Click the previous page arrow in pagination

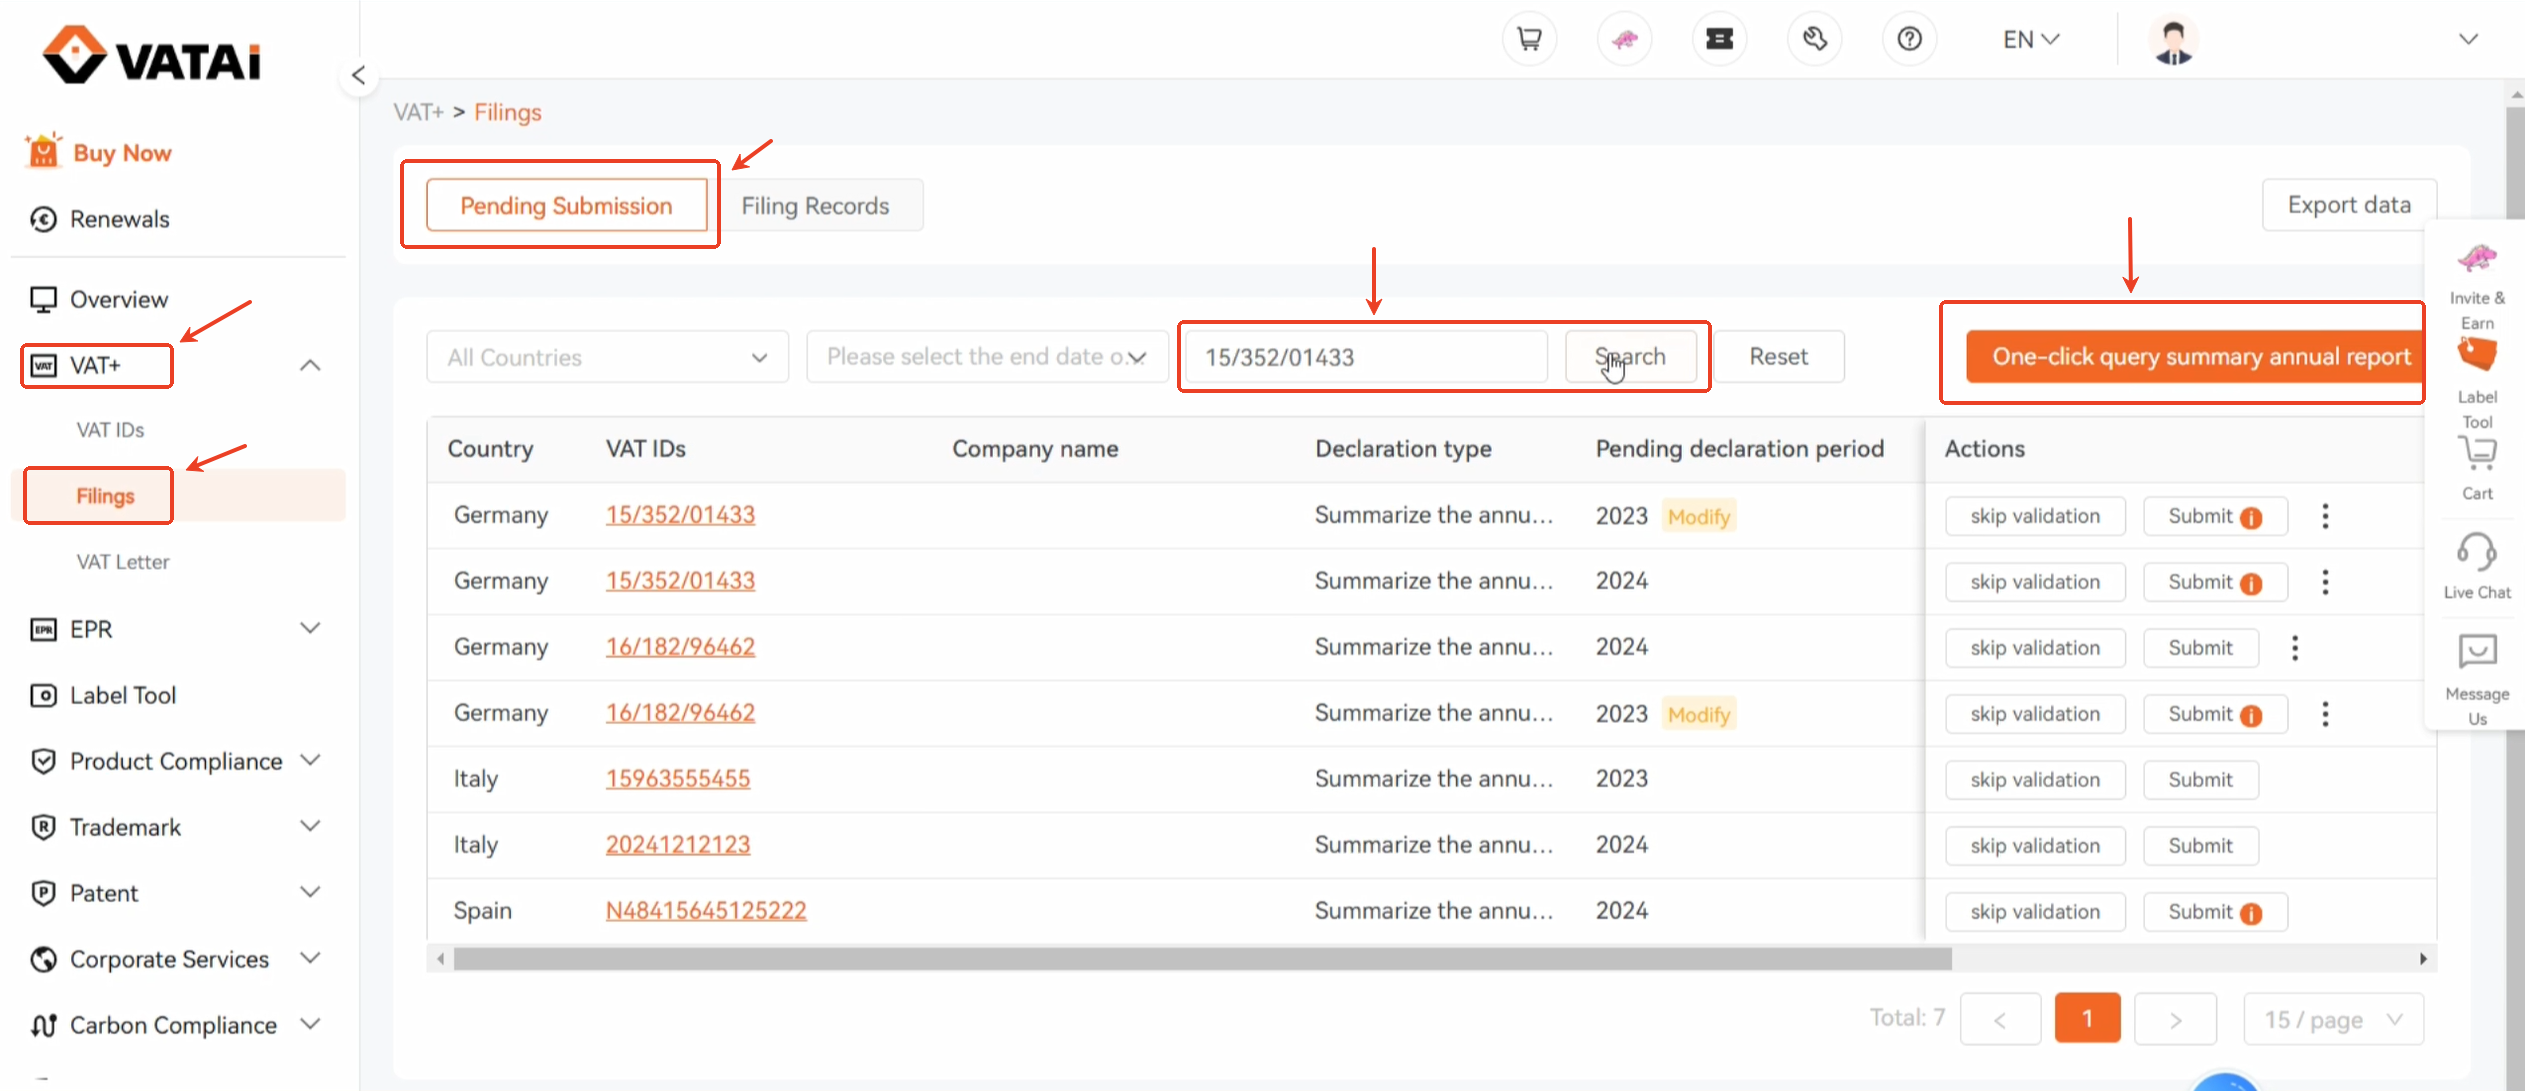(2000, 1019)
